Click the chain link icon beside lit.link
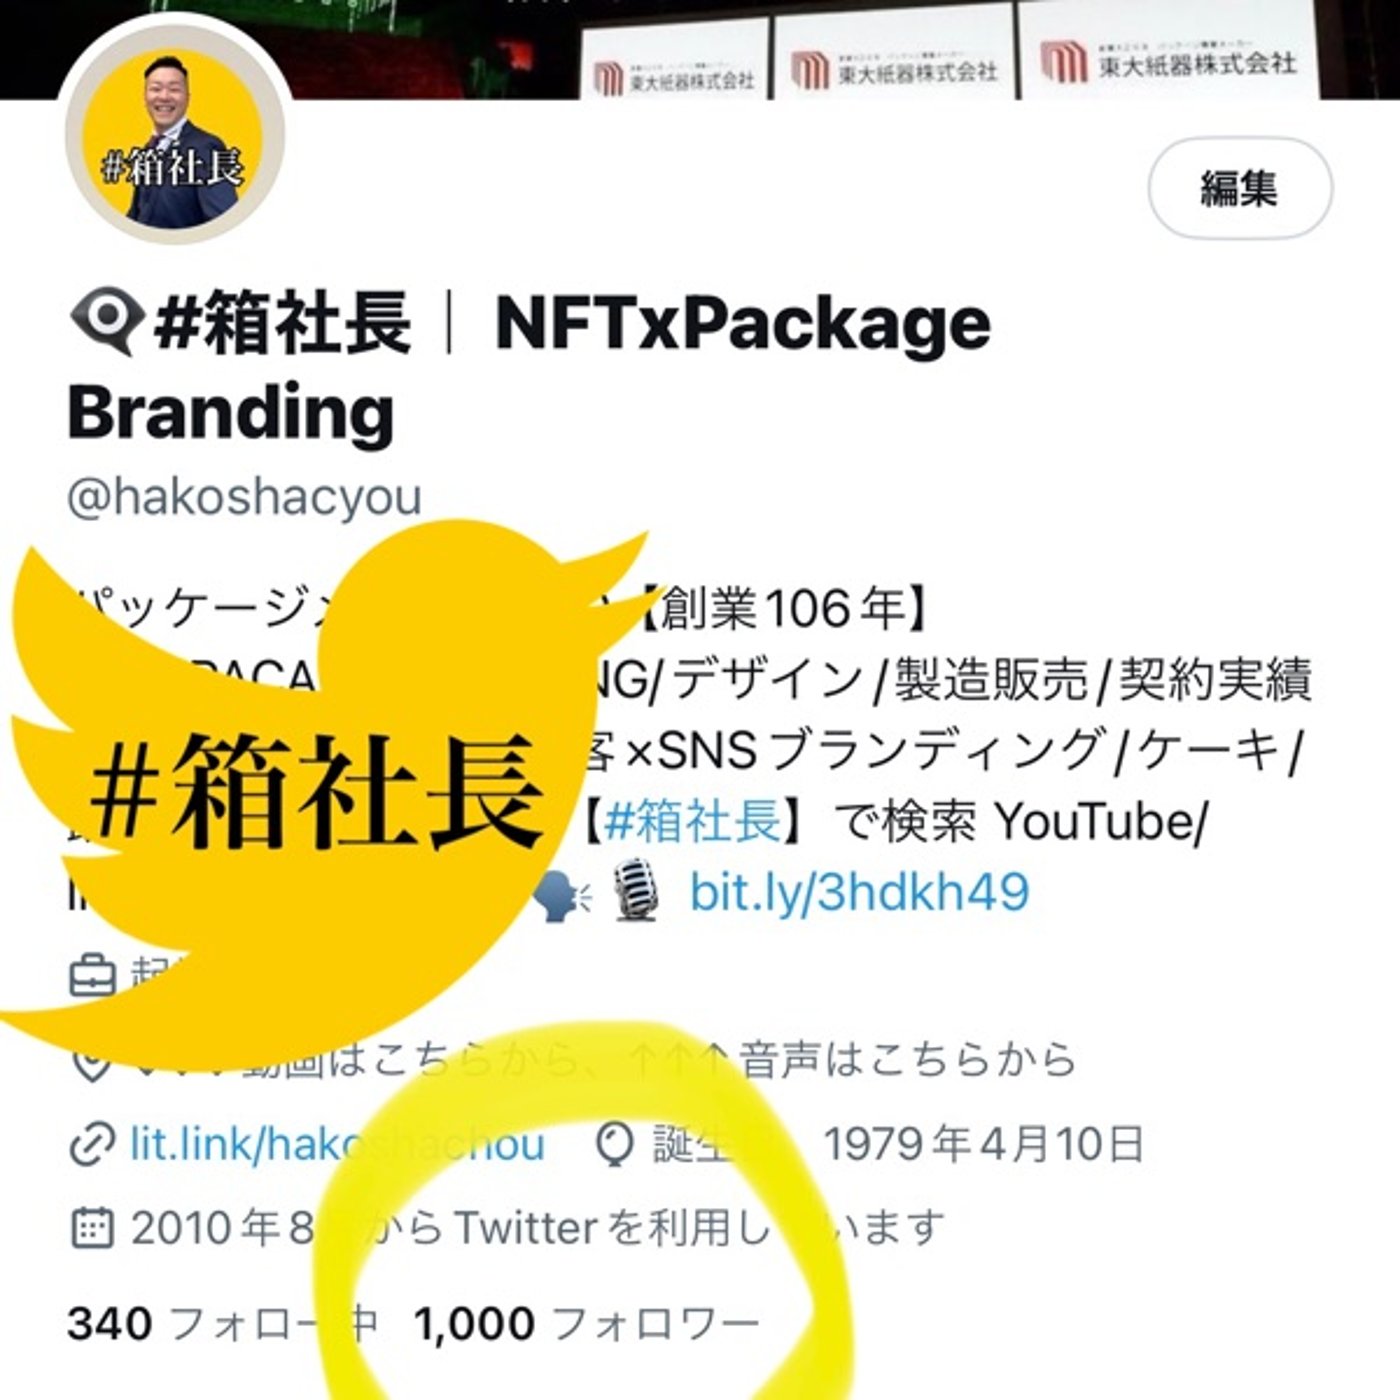 (92, 1145)
